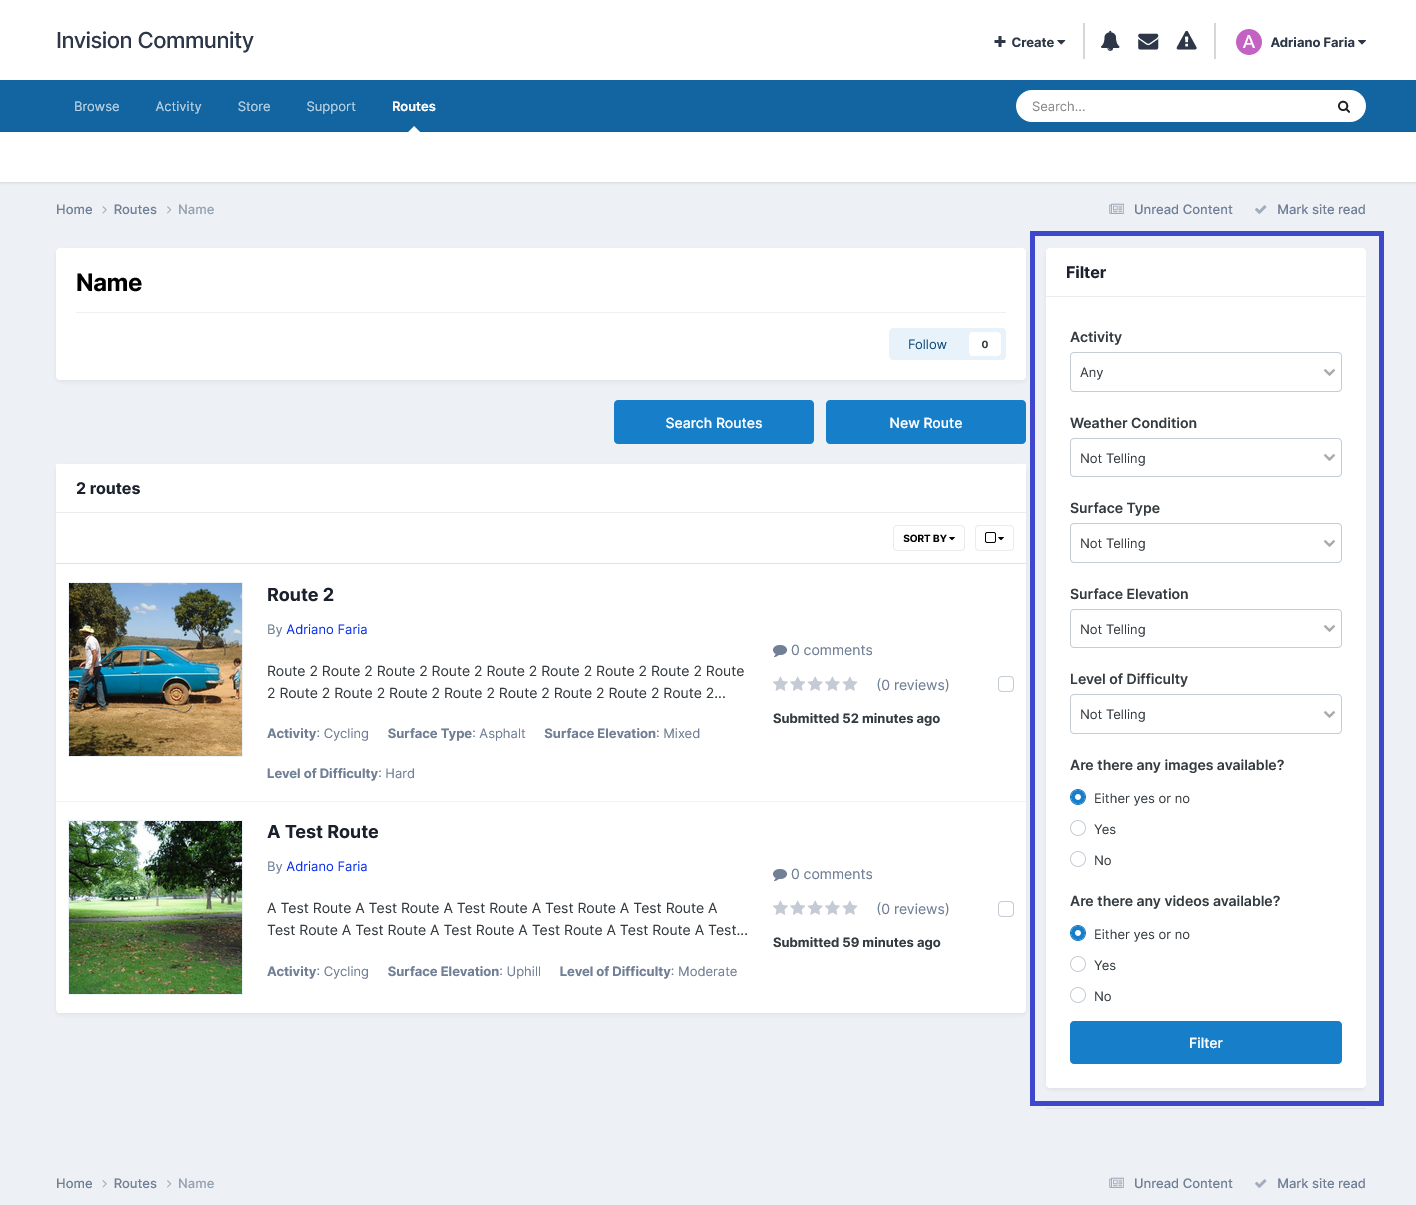Click the Adriano Faria avatar icon
This screenshot has height=1205, width=1416.
pos(1248,42)
